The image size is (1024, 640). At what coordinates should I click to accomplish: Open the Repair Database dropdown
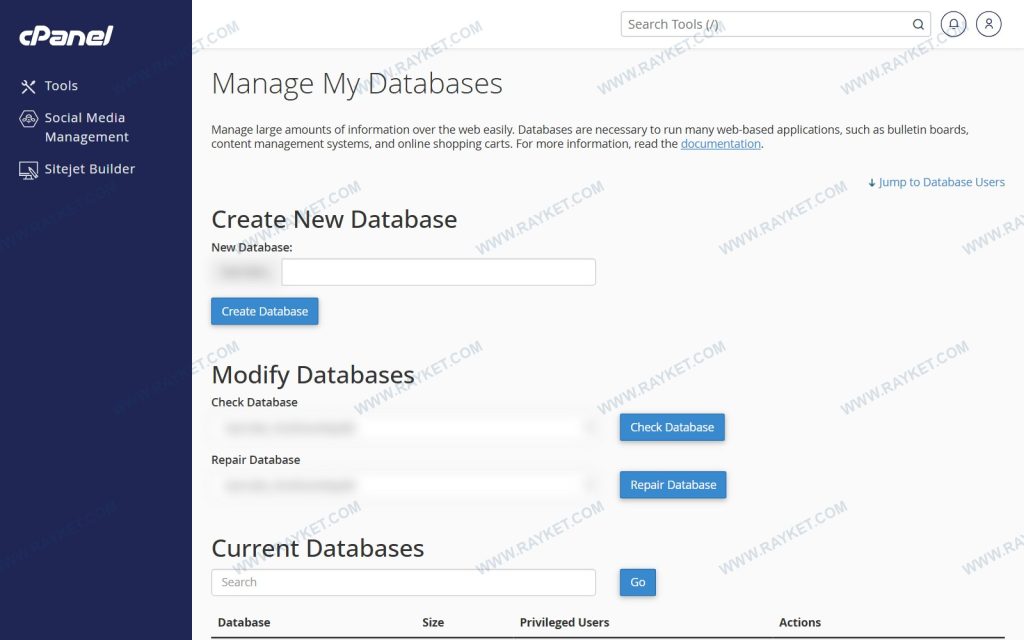point(406,485)
